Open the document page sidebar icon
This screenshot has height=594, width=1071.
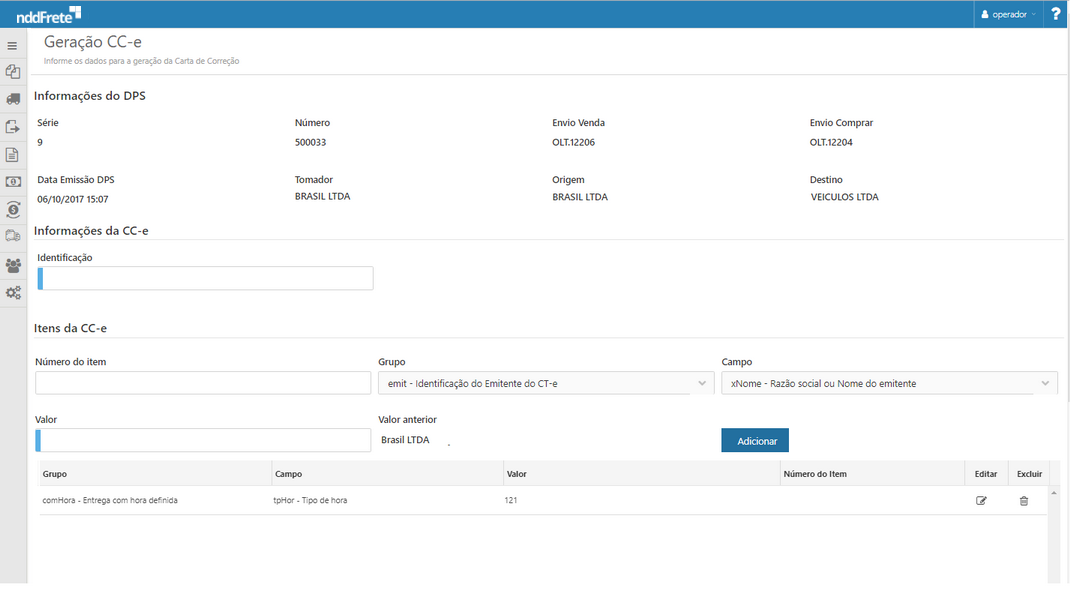pyautogui.click(x=13, y=155)
